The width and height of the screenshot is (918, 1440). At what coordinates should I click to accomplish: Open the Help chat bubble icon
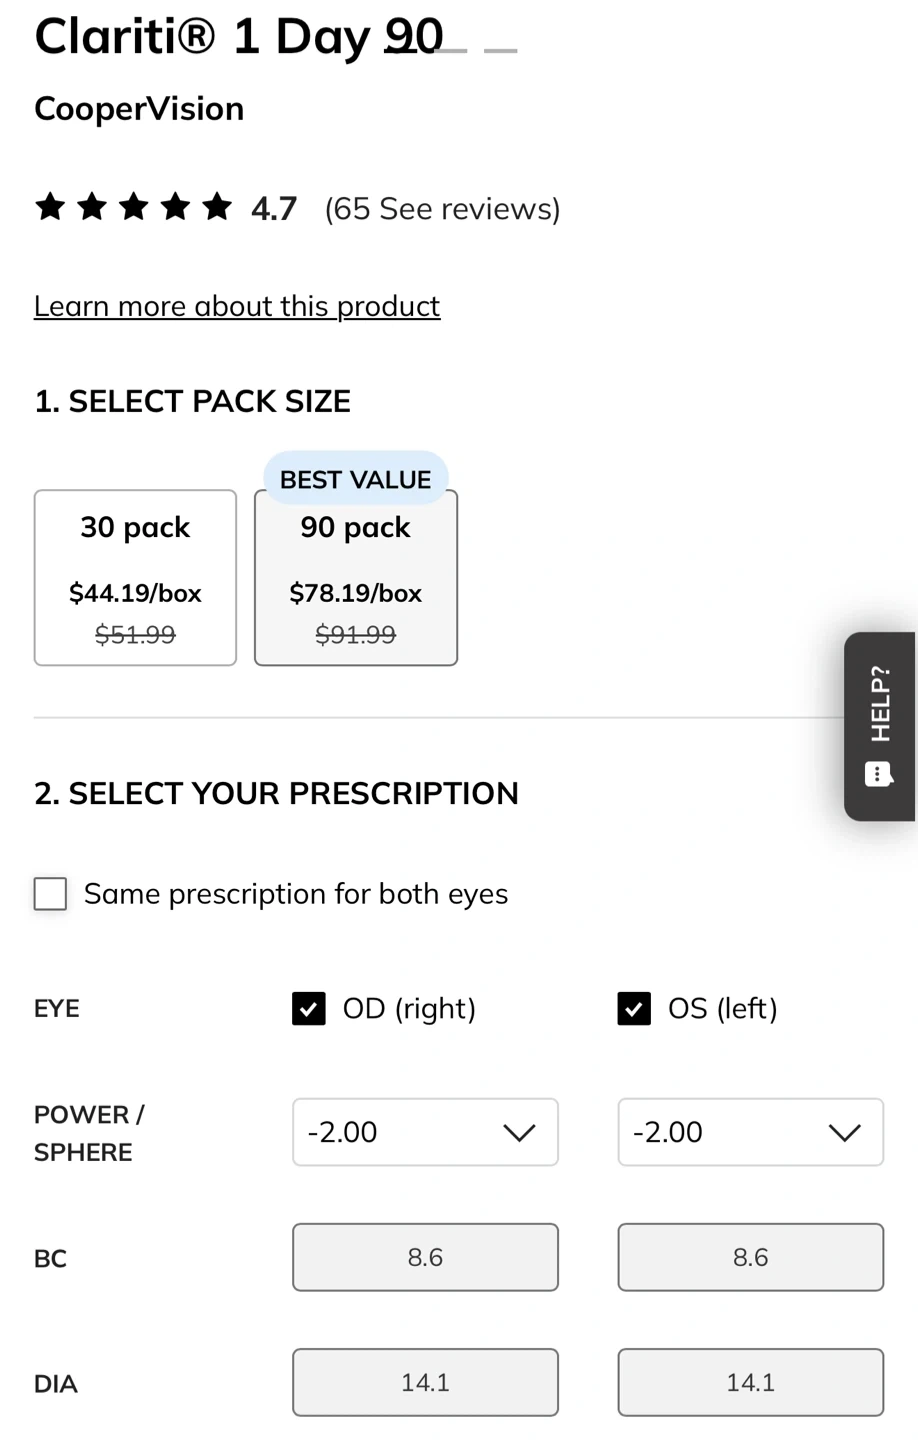tap(877, 774)
